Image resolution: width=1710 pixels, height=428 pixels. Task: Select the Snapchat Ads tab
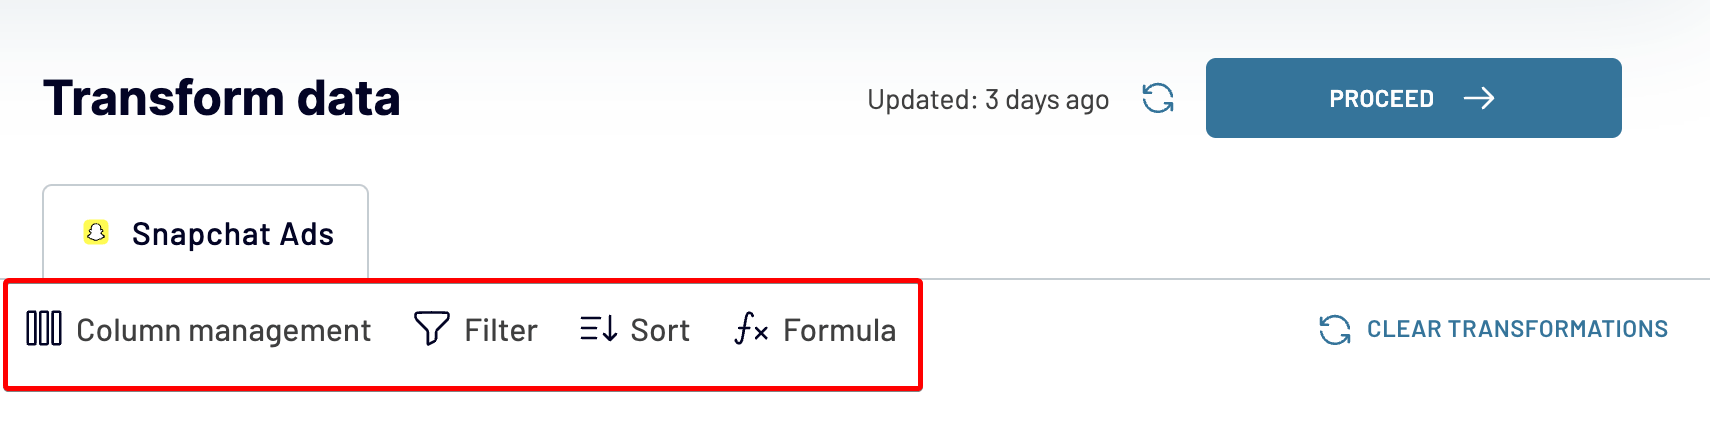pos(205,233)
